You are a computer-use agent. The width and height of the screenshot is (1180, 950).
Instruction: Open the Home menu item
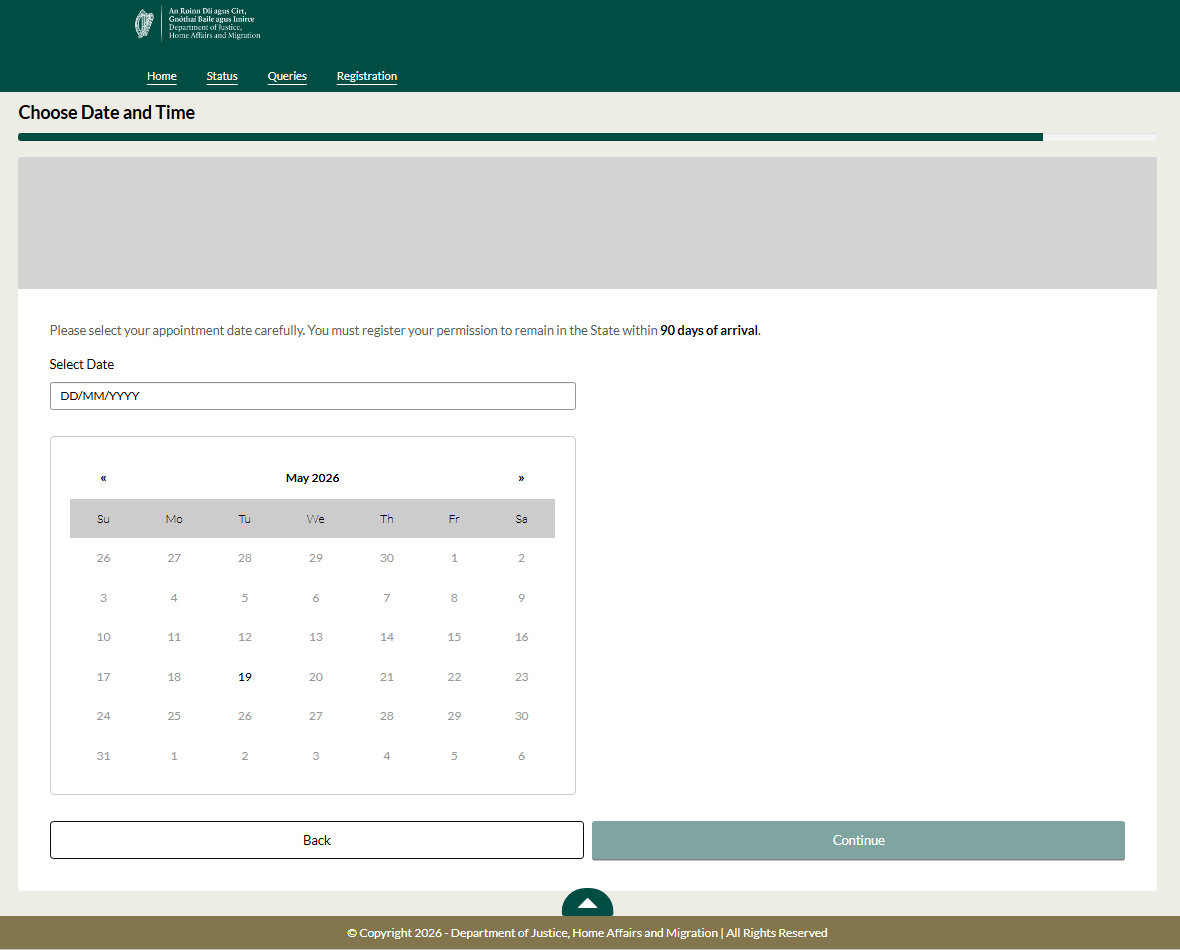coord(162,76)
